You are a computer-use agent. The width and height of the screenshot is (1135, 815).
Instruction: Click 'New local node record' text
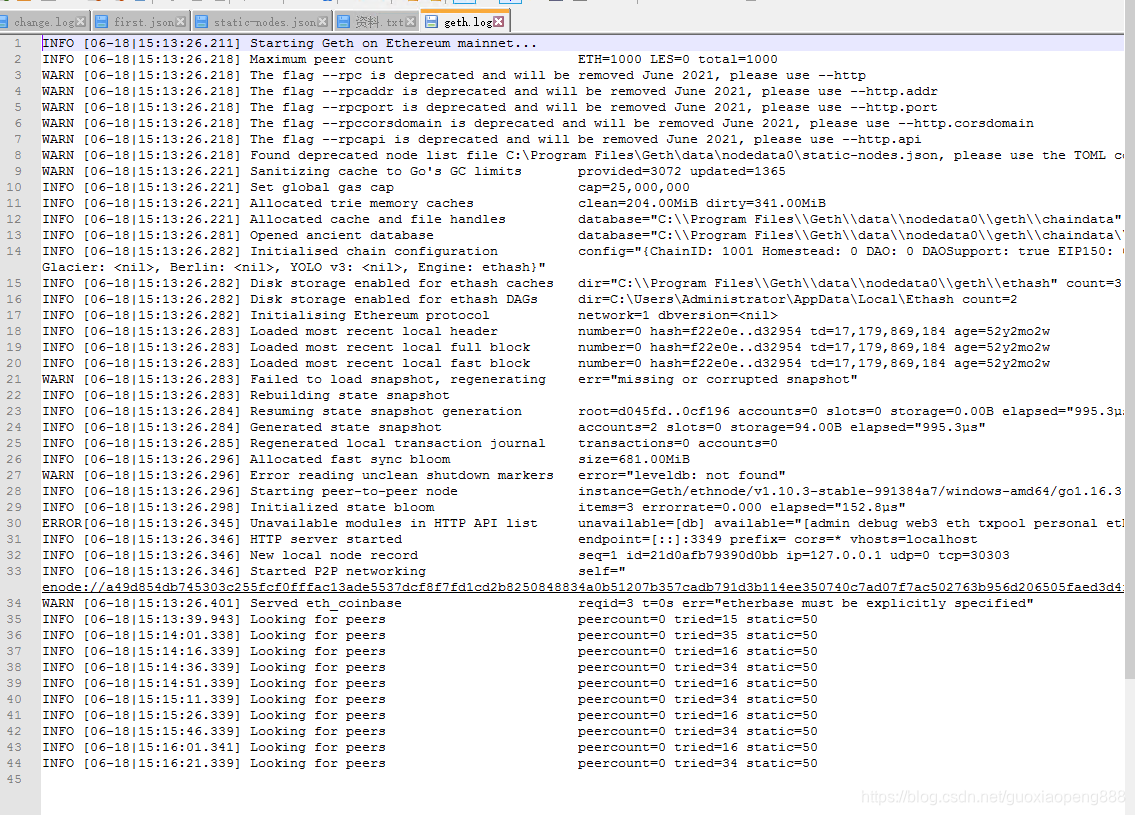(334, 555)
